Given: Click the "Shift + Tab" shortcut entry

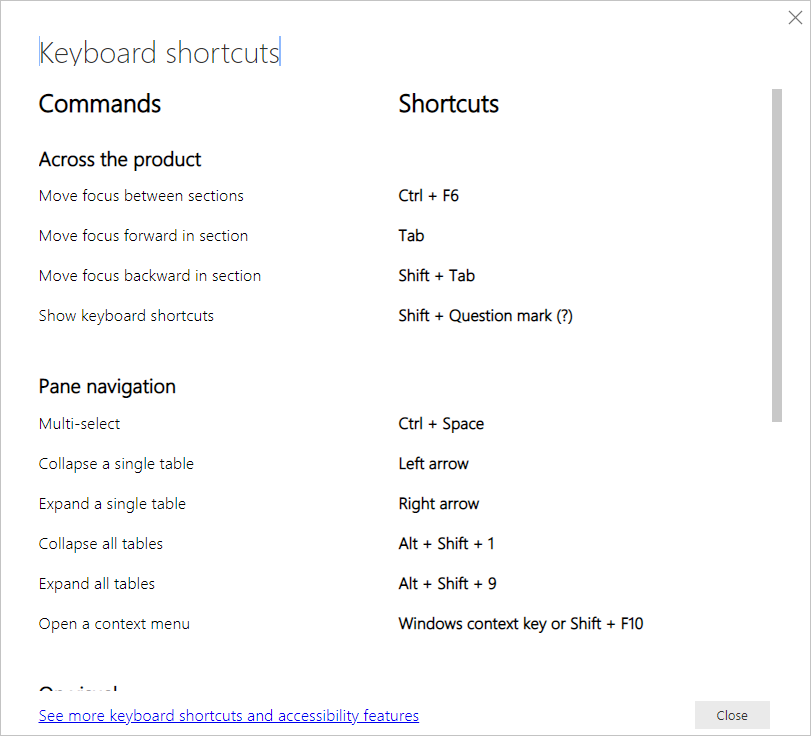Looking at the screenshot, I should tap(436, 275).
